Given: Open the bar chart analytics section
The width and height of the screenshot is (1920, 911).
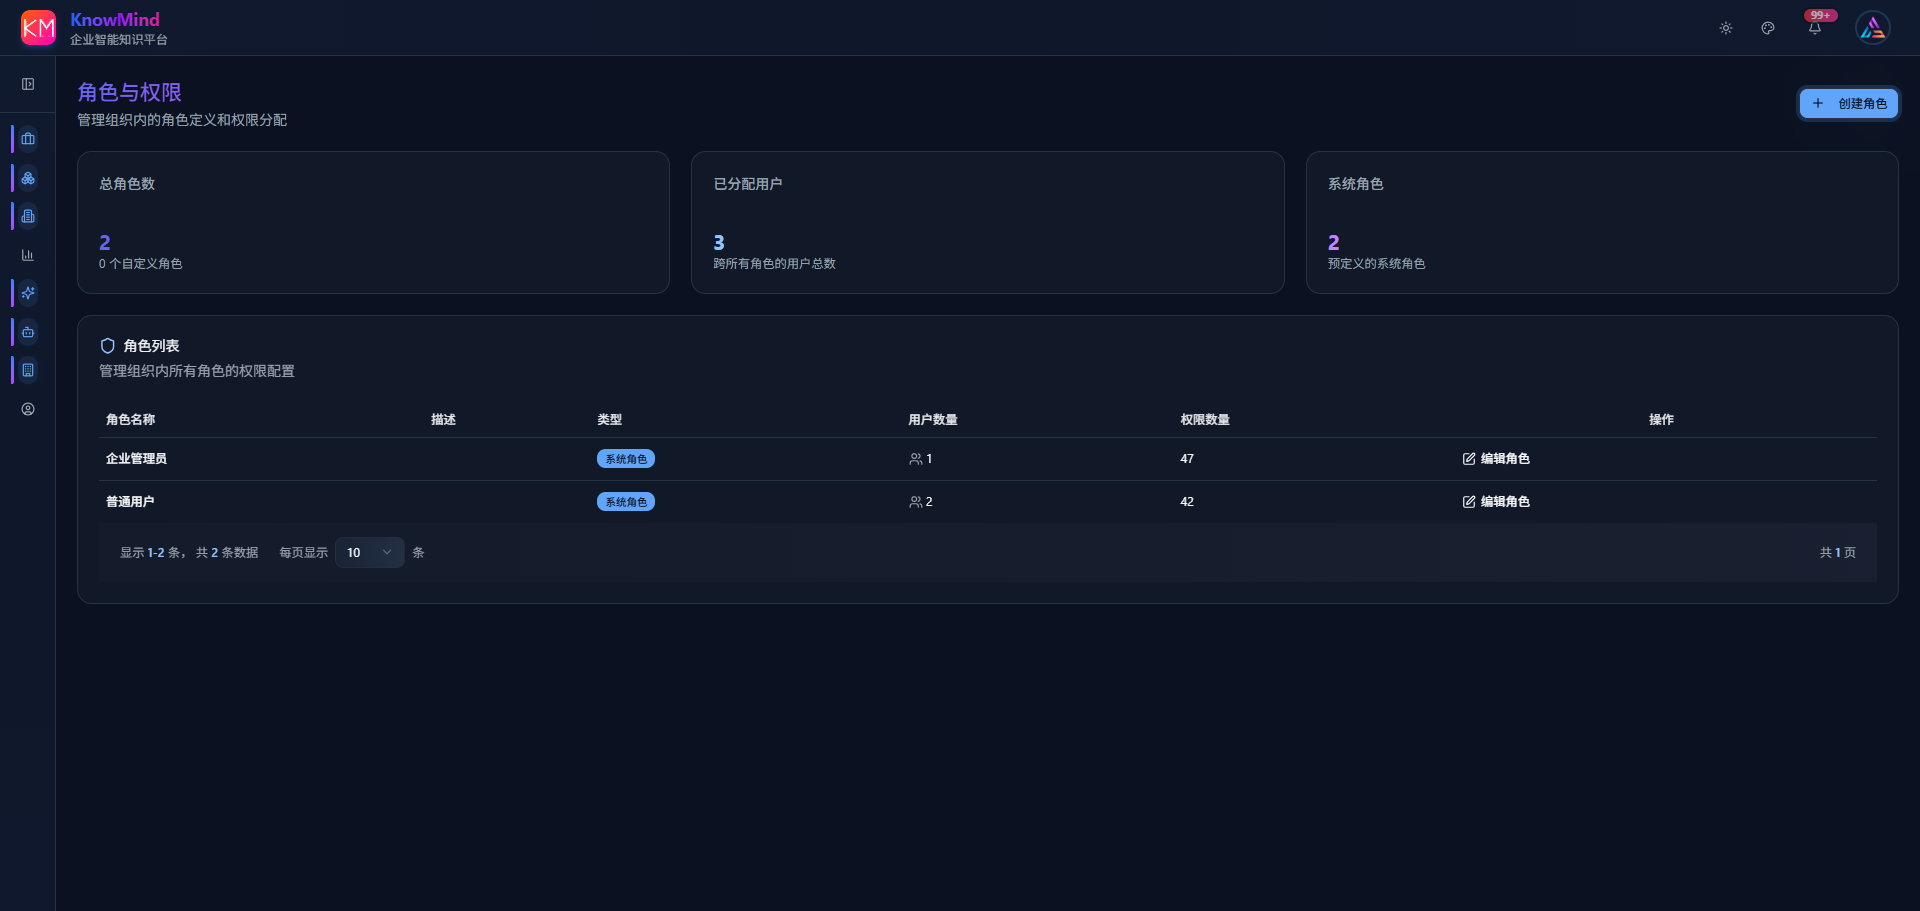Looking at the screenshot, I should pyautogui.click(x=28, y=255).
